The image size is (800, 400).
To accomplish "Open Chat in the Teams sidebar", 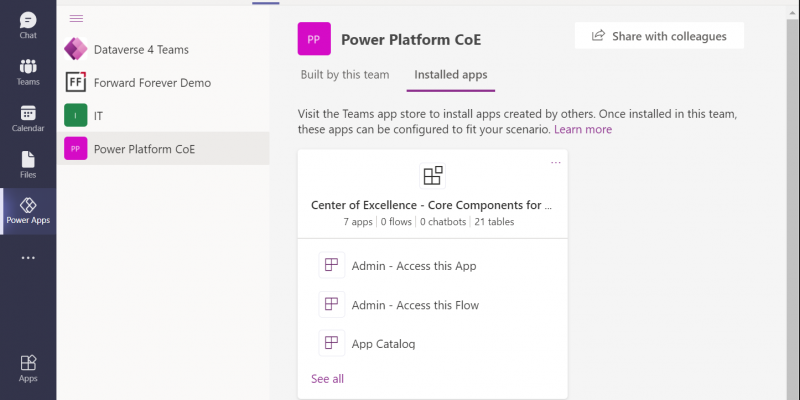I will [28, 26].
